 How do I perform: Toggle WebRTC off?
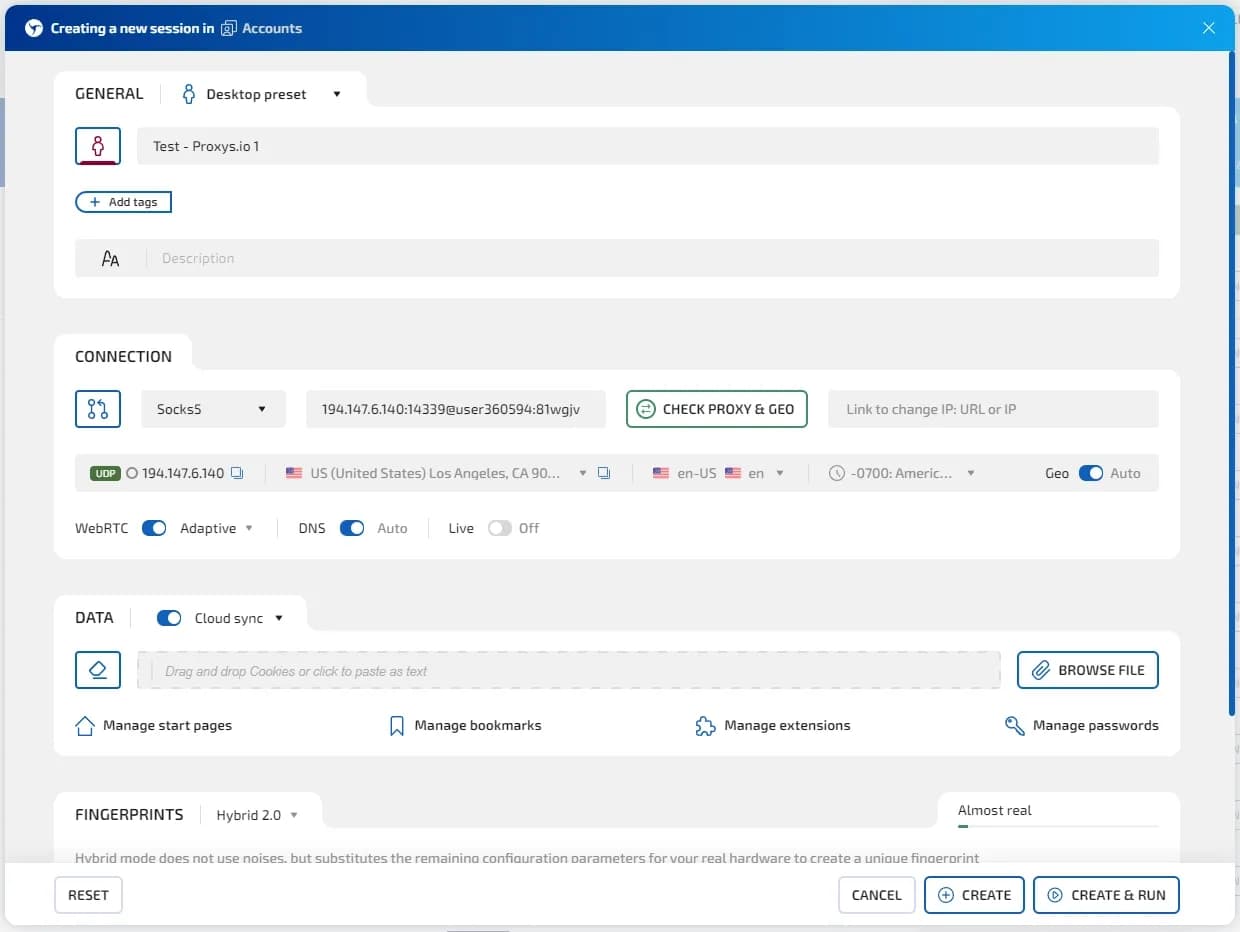pos(154,527)
